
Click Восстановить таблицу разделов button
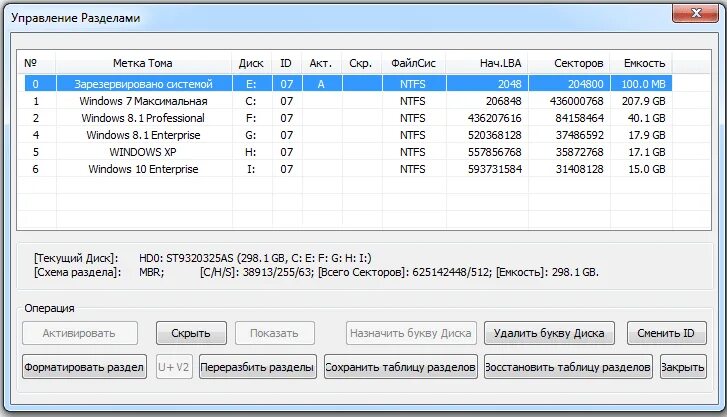click(x=568, y=367)
